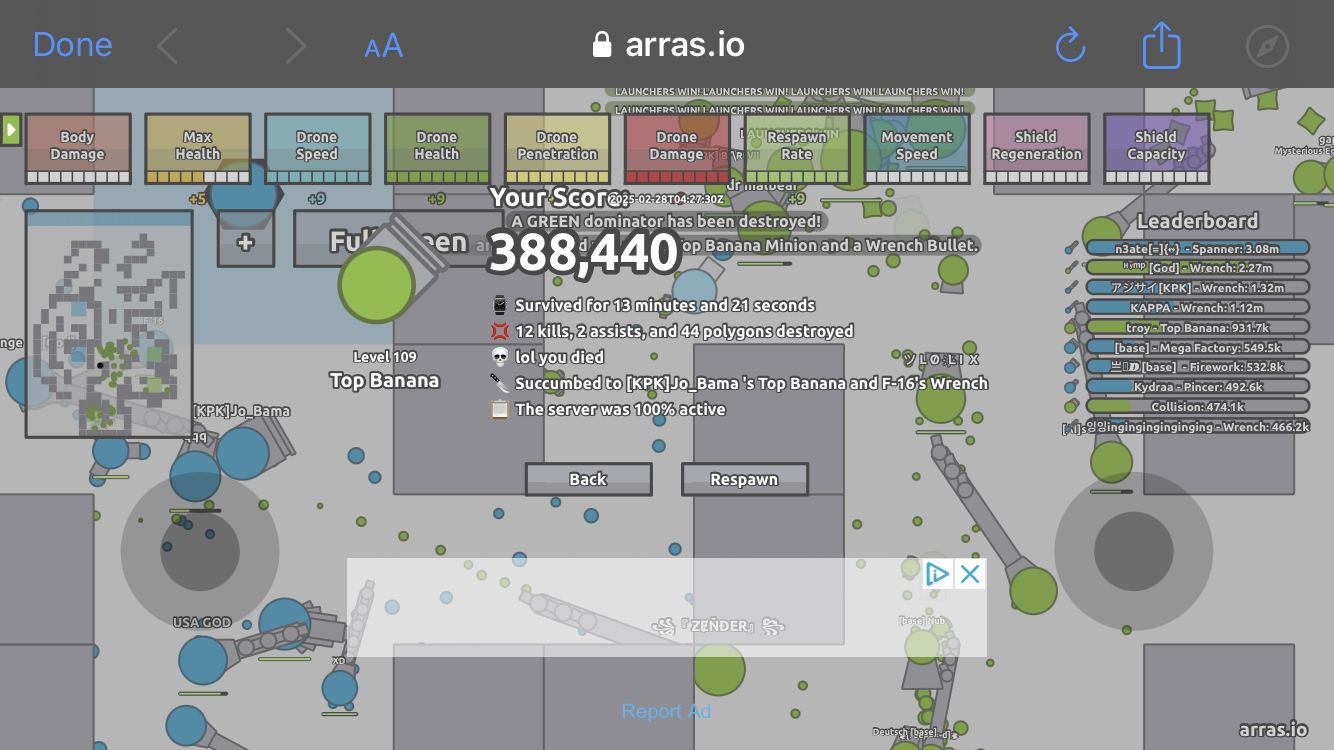Upgrade the Max Health stat

[198, 149]
